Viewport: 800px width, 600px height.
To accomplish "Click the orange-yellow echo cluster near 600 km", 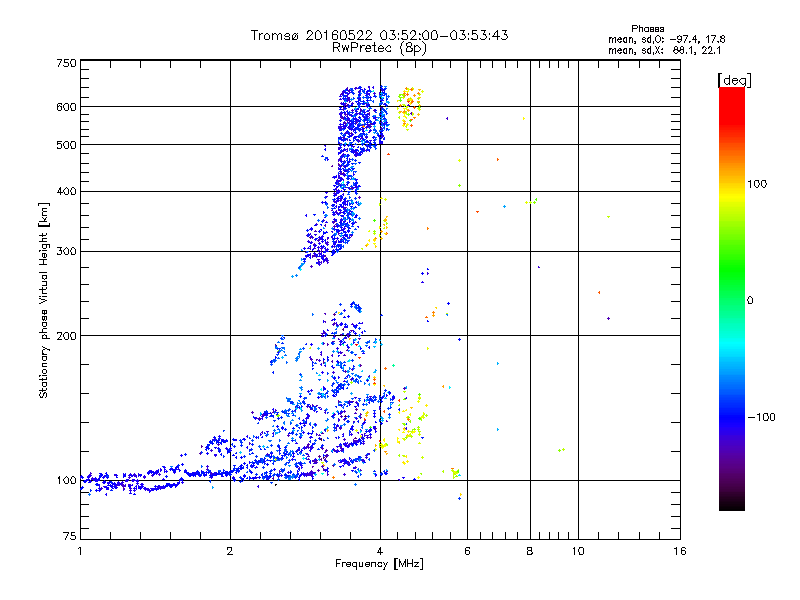I will (x=410, y=107).
